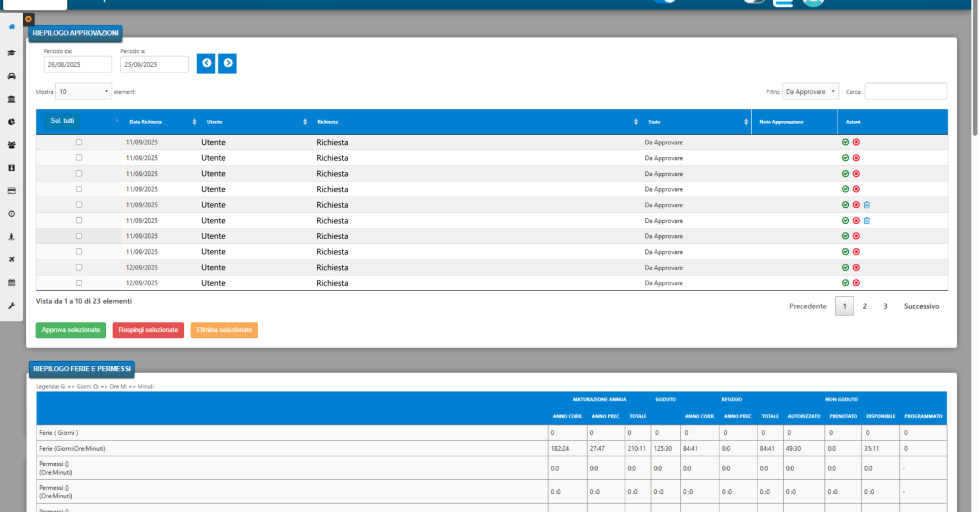Check the first 12/09/2025 row checkbox
Viewport: 980px width, 512px height.
pyautogui.click(x=79, y=267)
